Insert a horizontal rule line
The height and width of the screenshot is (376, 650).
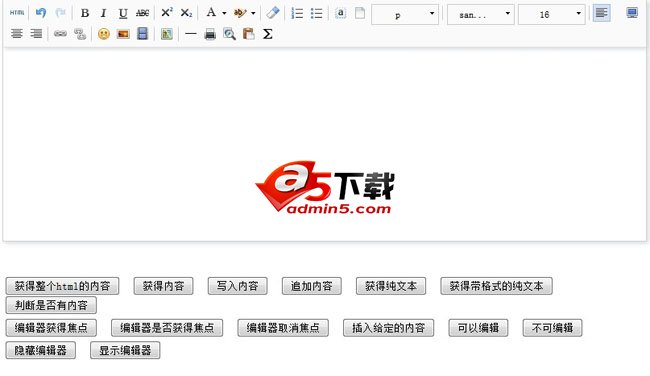190,34
